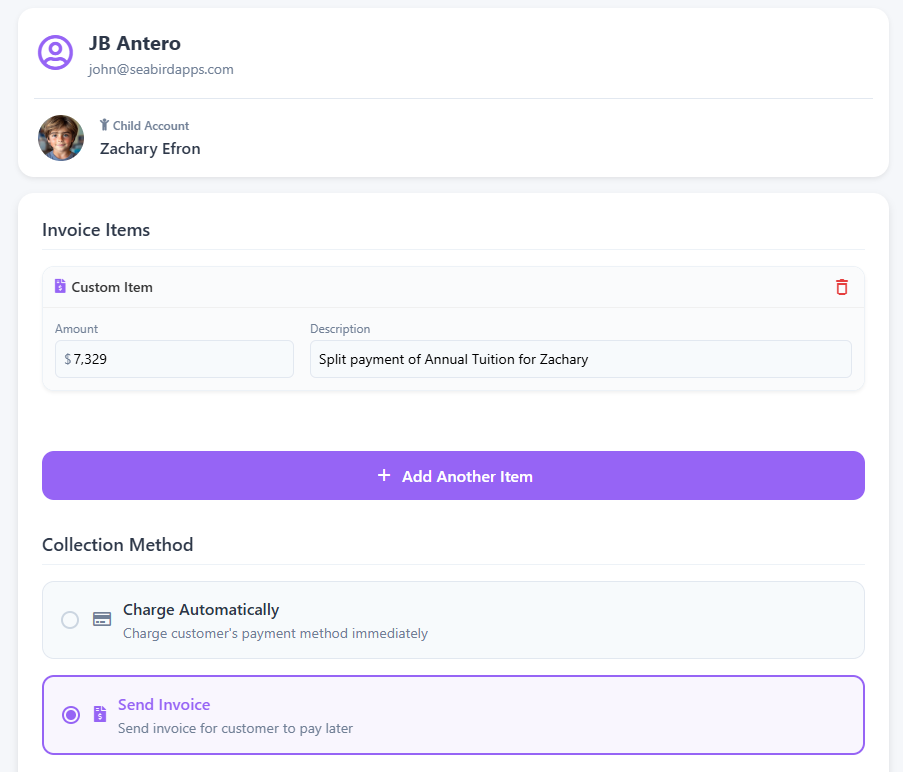Click the child figure icon beside Child Account
Viewport: 903px width, 772px height.
[104, 125]
